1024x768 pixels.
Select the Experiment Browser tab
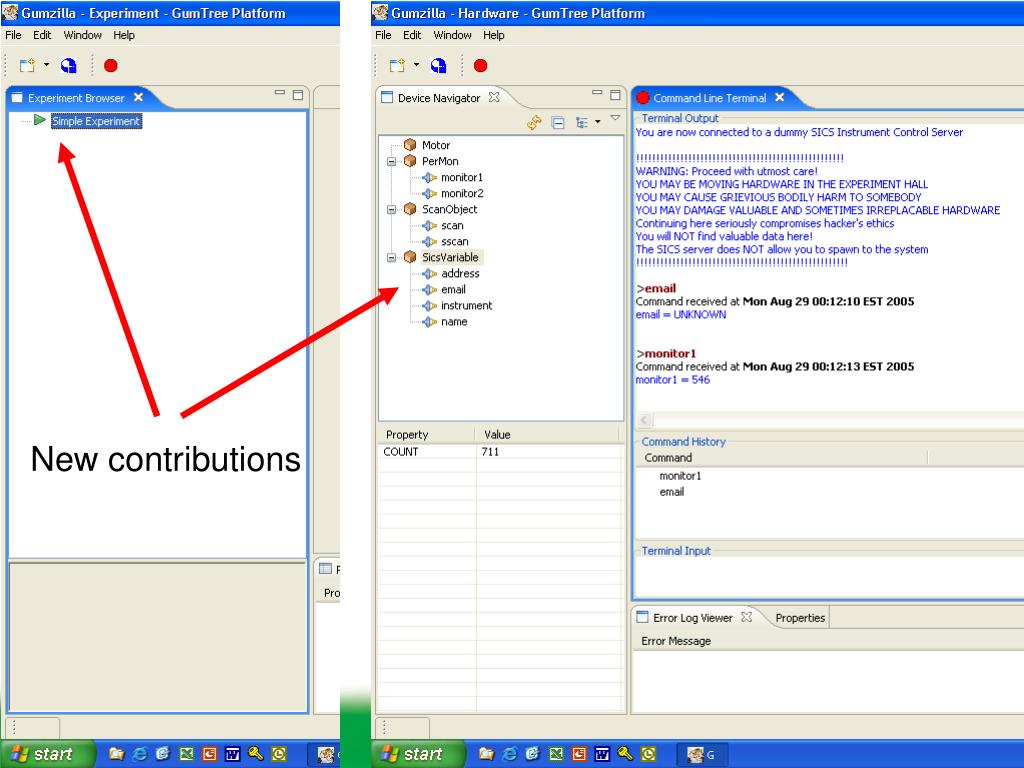pyautogui.click(x=76, y=98)
